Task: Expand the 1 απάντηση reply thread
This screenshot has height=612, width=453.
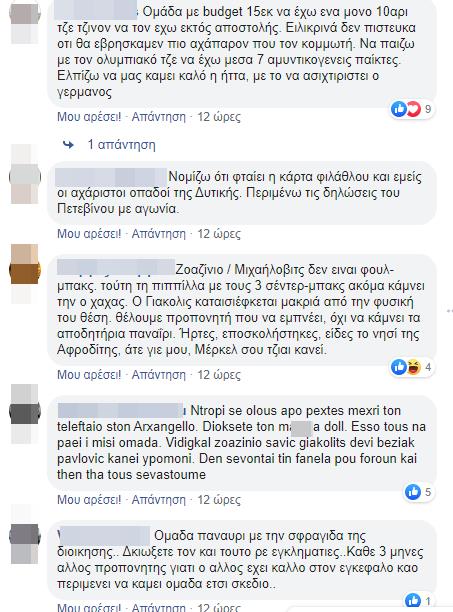Action: (121, 145)
